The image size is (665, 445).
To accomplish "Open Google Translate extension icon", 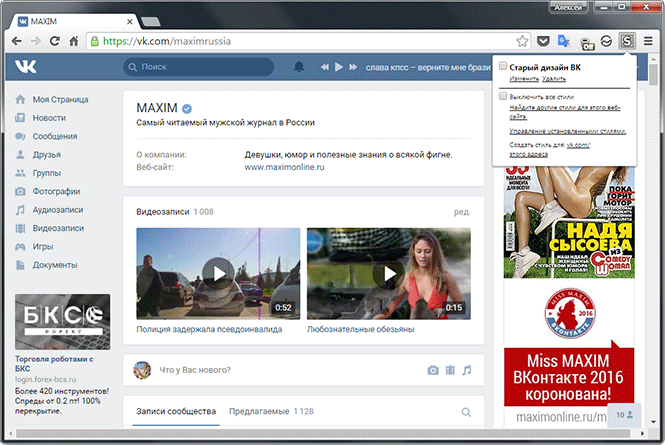I will click(564, 41).
